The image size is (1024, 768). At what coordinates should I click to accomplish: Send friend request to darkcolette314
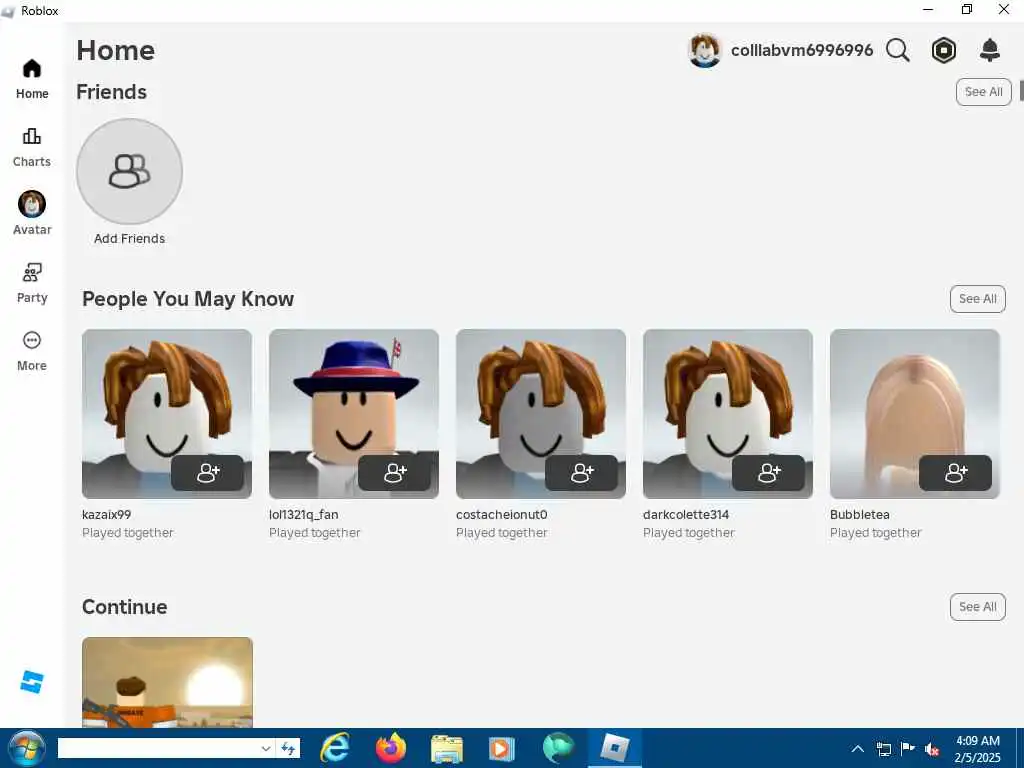[769, 473]
